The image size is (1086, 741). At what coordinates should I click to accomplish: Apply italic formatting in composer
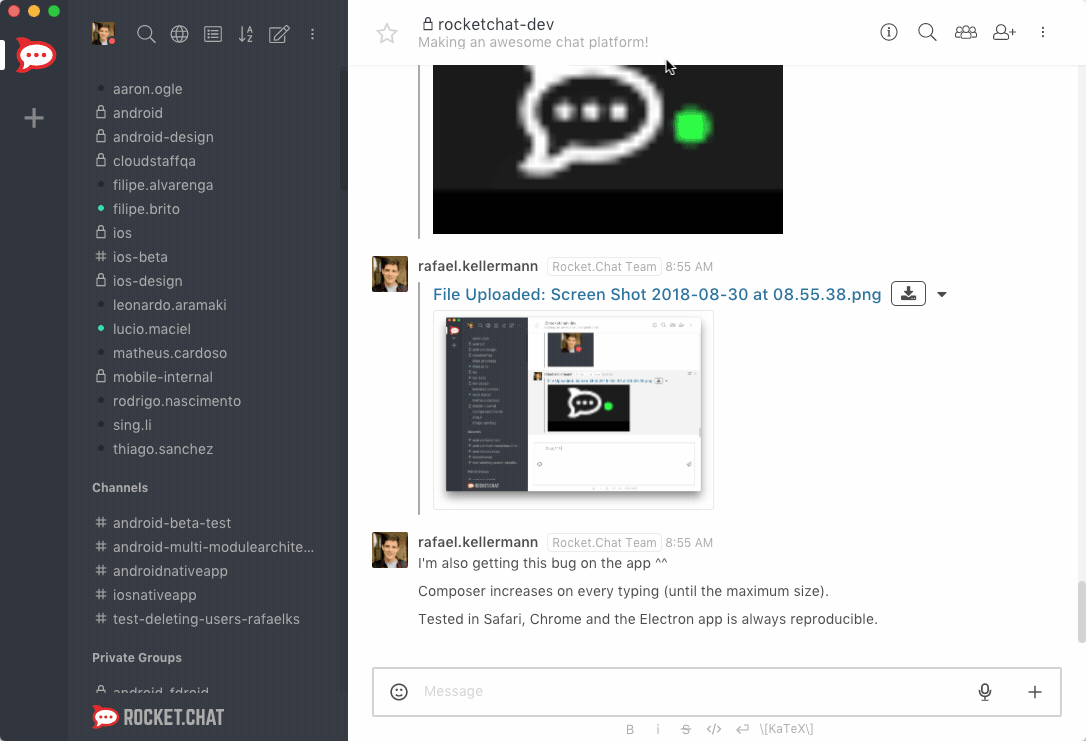657,729
